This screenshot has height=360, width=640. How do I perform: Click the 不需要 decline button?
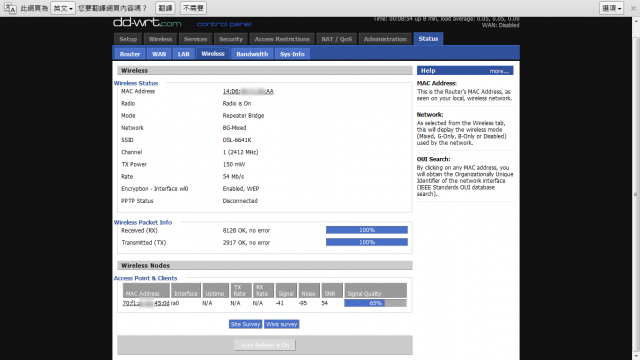click(x=193, y=8)
